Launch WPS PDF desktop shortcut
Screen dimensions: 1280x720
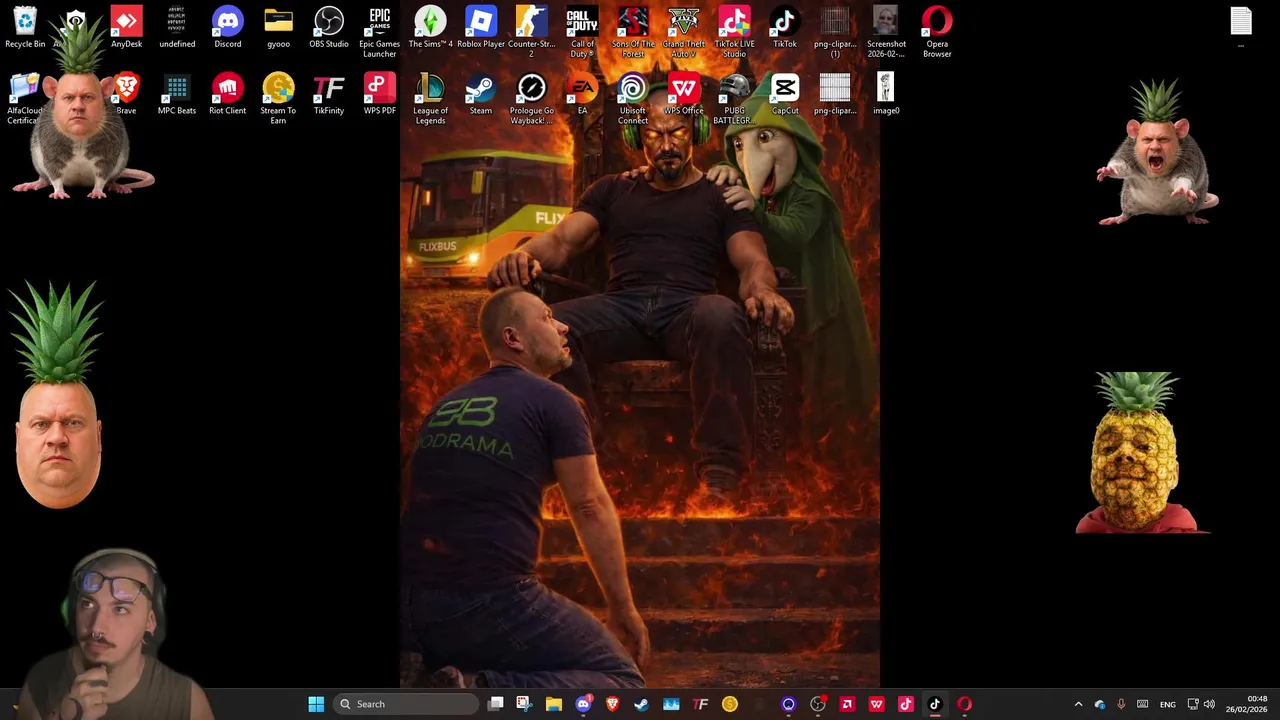click(x=380, y=94)
